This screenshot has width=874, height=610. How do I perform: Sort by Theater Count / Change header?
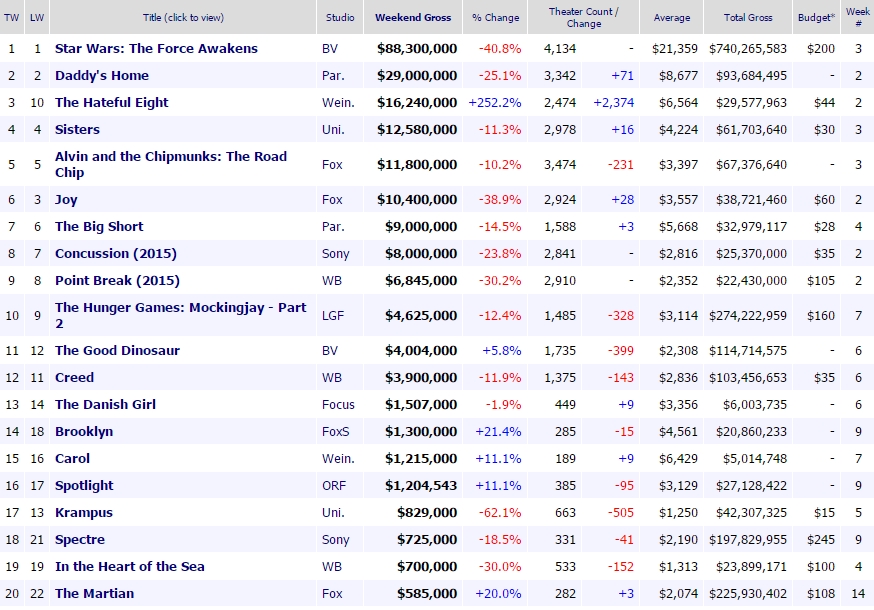[584, 17]
